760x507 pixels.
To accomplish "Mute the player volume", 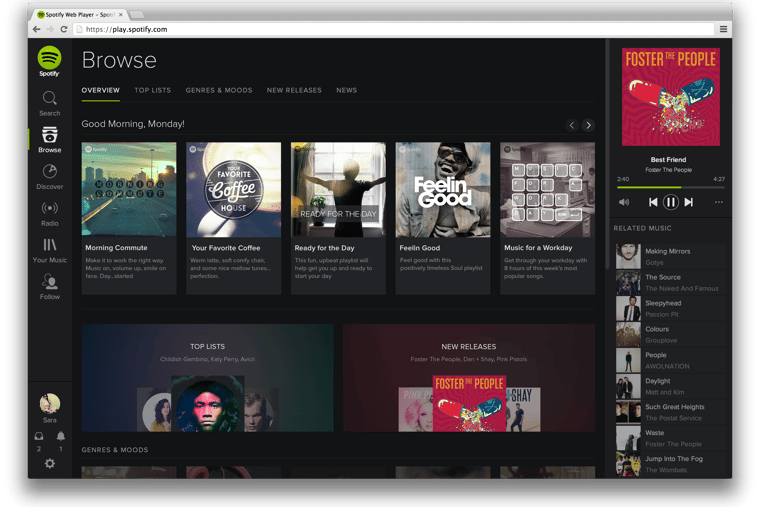I will 624,202.
